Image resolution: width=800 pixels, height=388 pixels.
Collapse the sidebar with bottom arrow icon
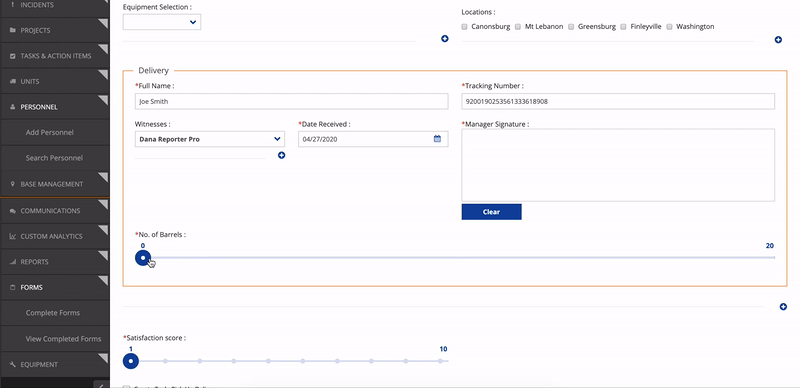click(101, 384)
